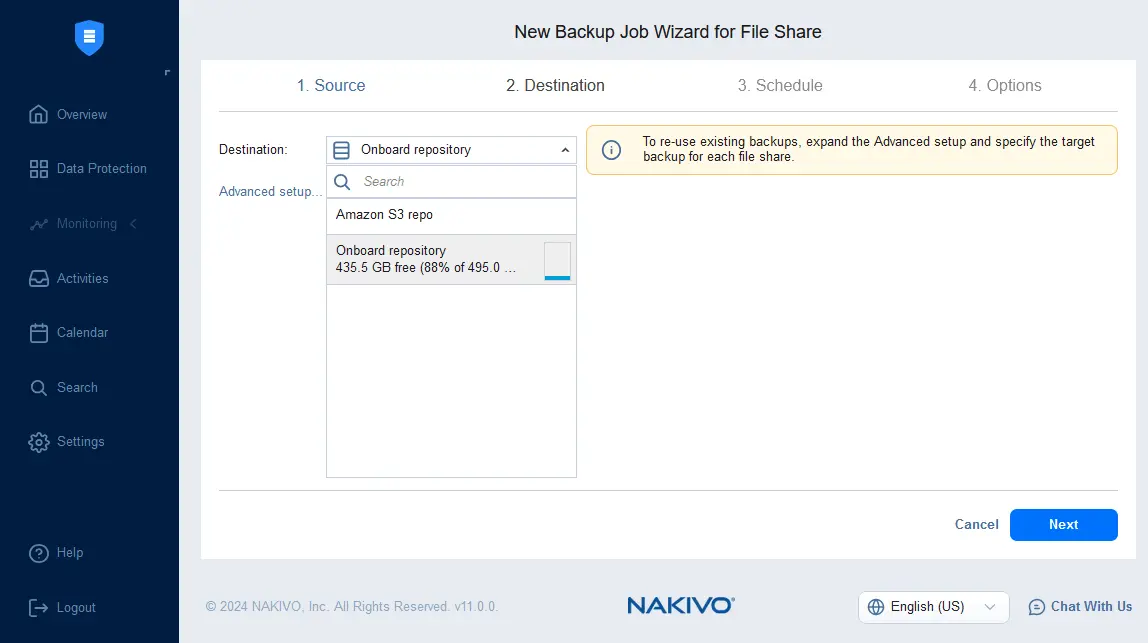Click the Settings gear icon

39,442
